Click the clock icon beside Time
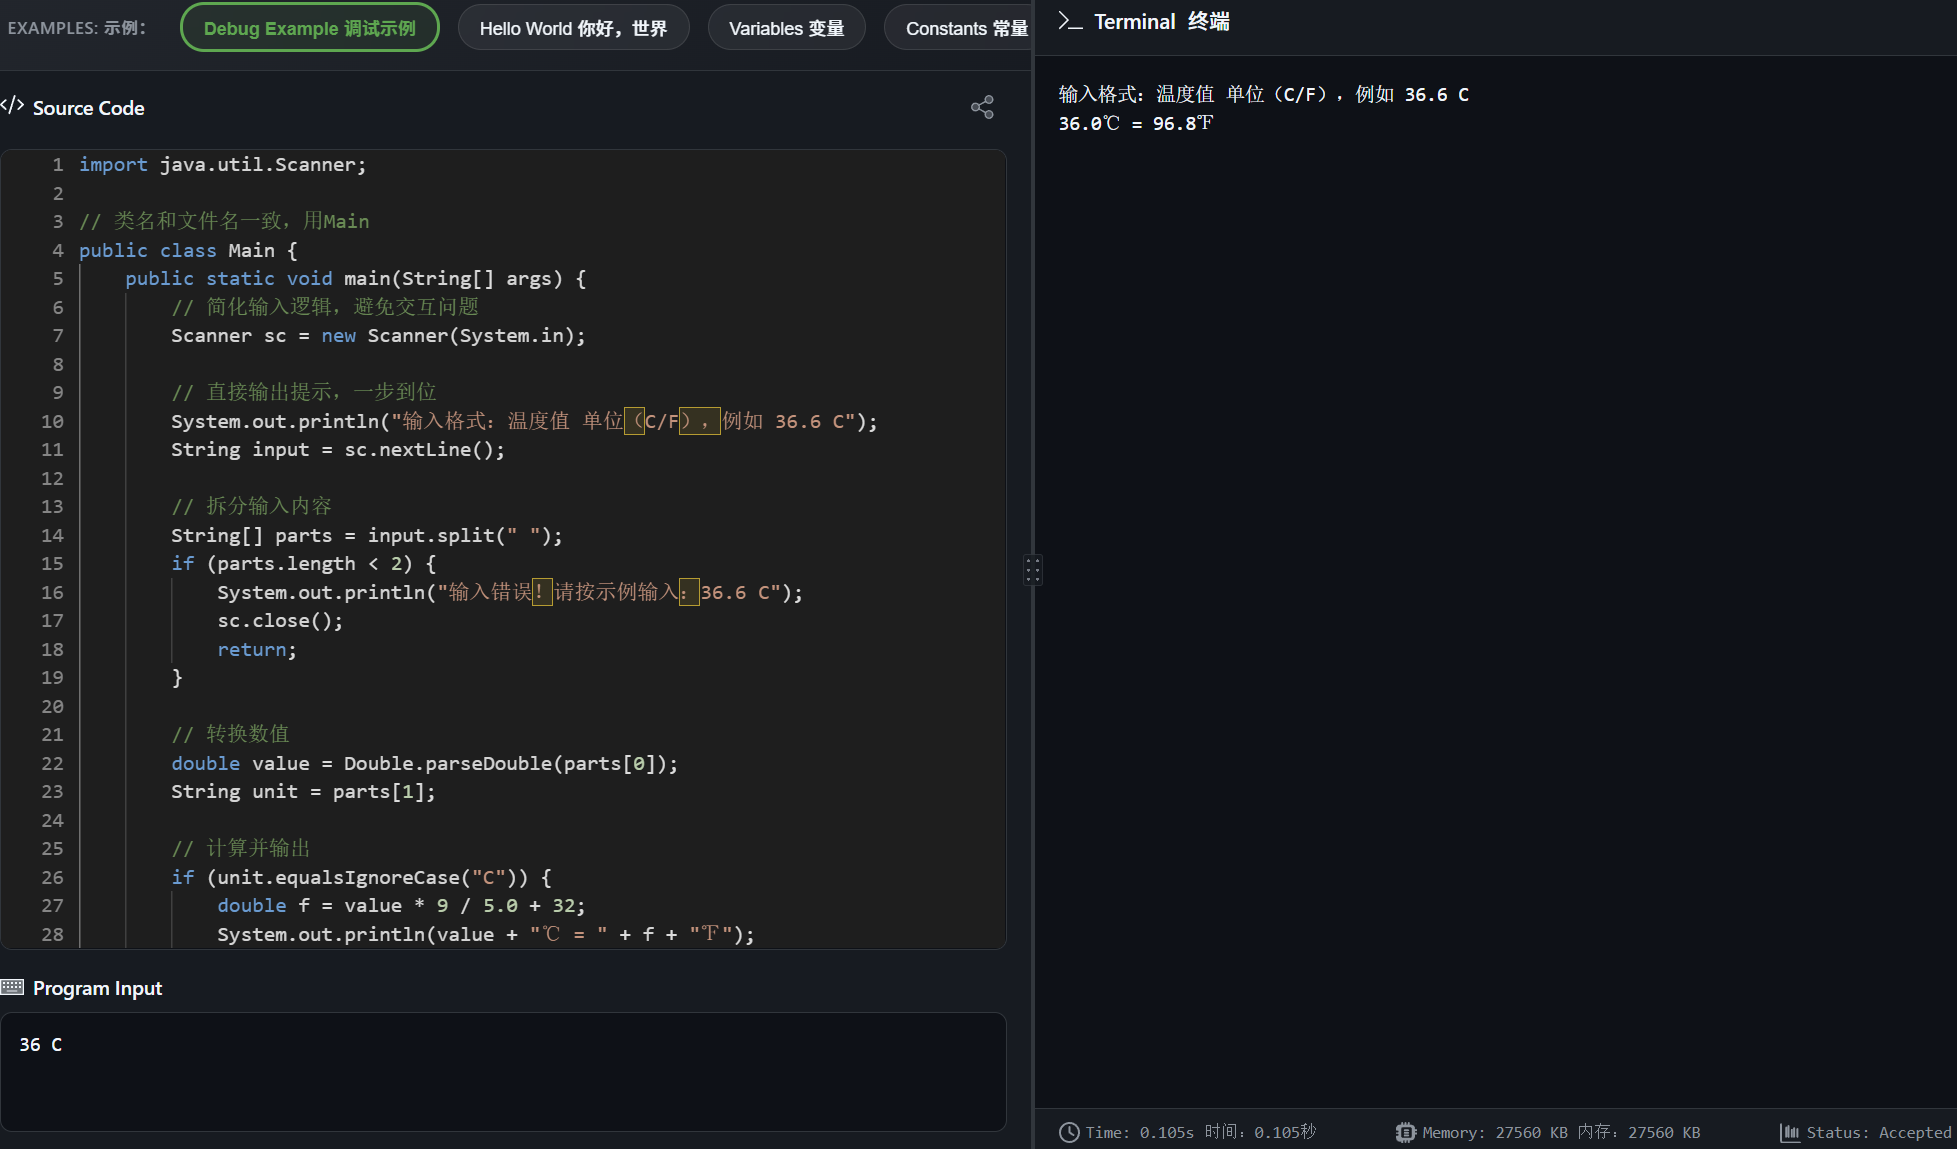 point(1069,1132)
